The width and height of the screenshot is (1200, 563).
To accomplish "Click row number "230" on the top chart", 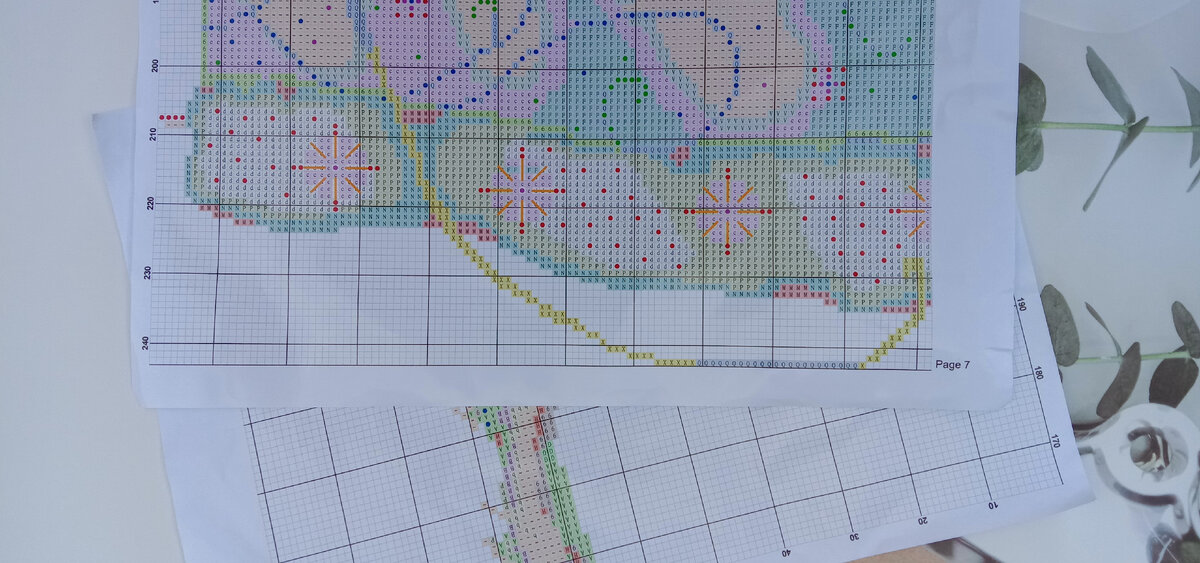I will (x=146, y=272).
